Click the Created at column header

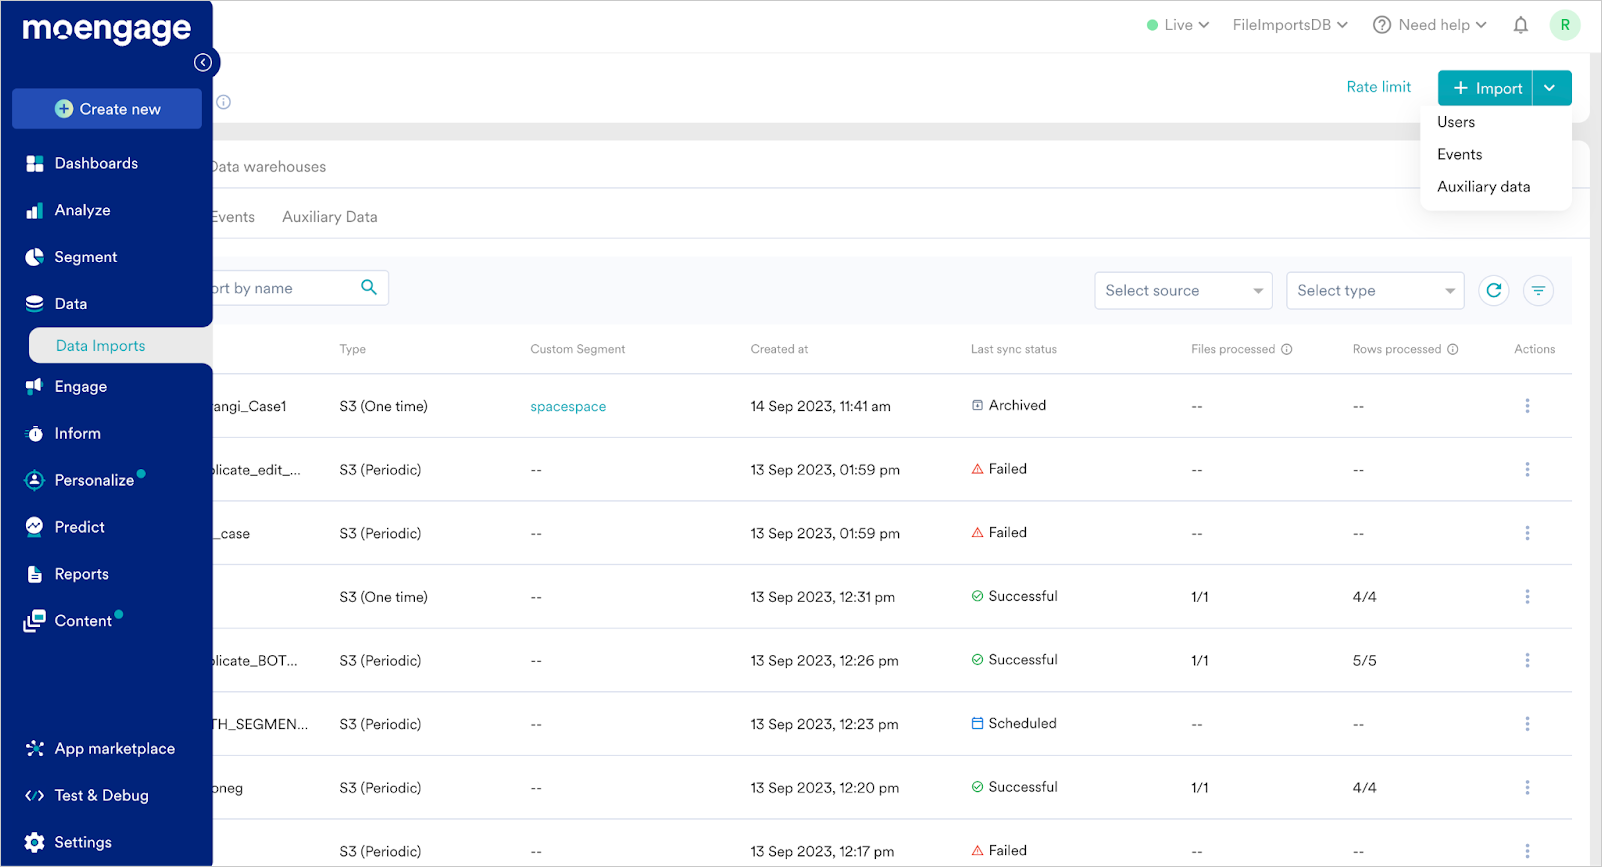[779, 349]
